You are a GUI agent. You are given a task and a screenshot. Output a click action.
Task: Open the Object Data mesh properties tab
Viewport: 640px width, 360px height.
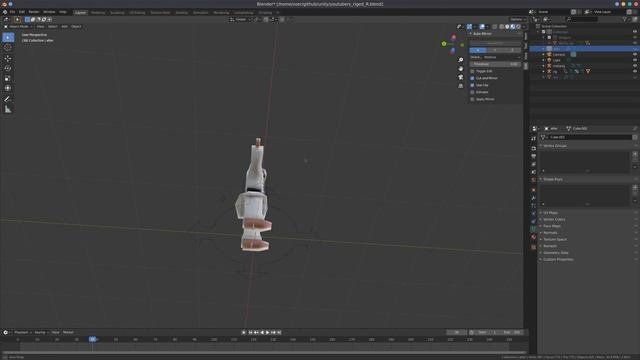pyautogui.click(x=533, y=229)
